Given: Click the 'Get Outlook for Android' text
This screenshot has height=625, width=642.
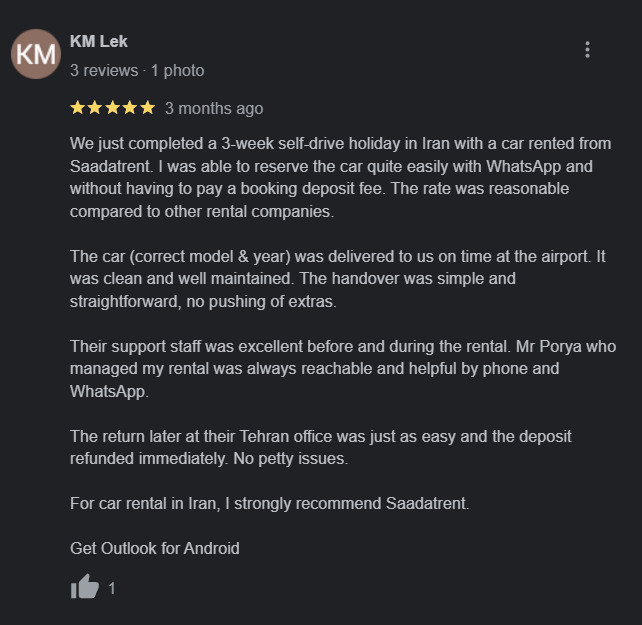Looking at the screenshot, I should (155, 548).
